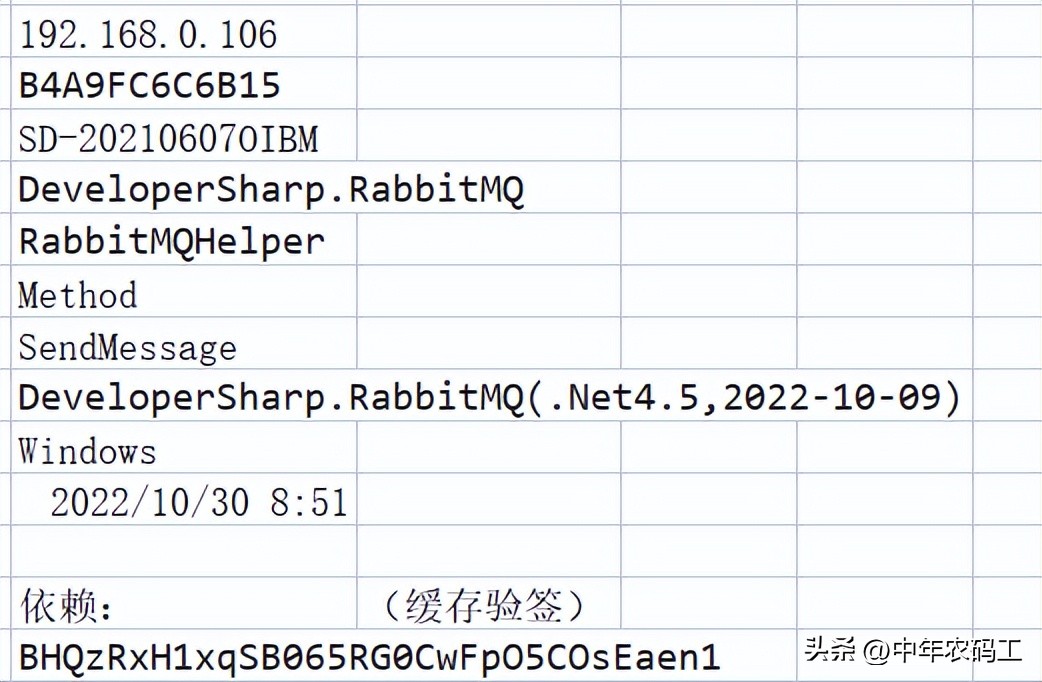Click the cell with .Net4.5,2022-10-09 version text
The height and width of the screenshot is (682, 1042).
pos(490,398)
